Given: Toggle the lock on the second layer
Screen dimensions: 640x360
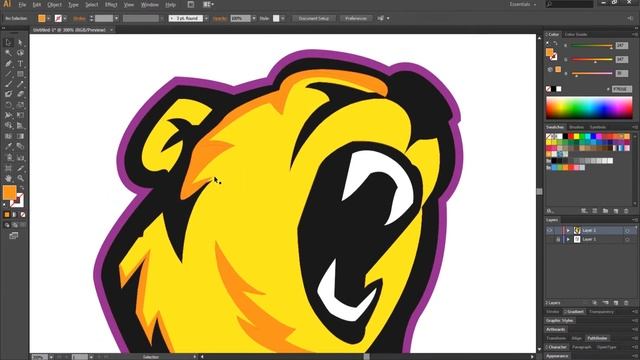Looking at the screenshot, I should 558,240.
